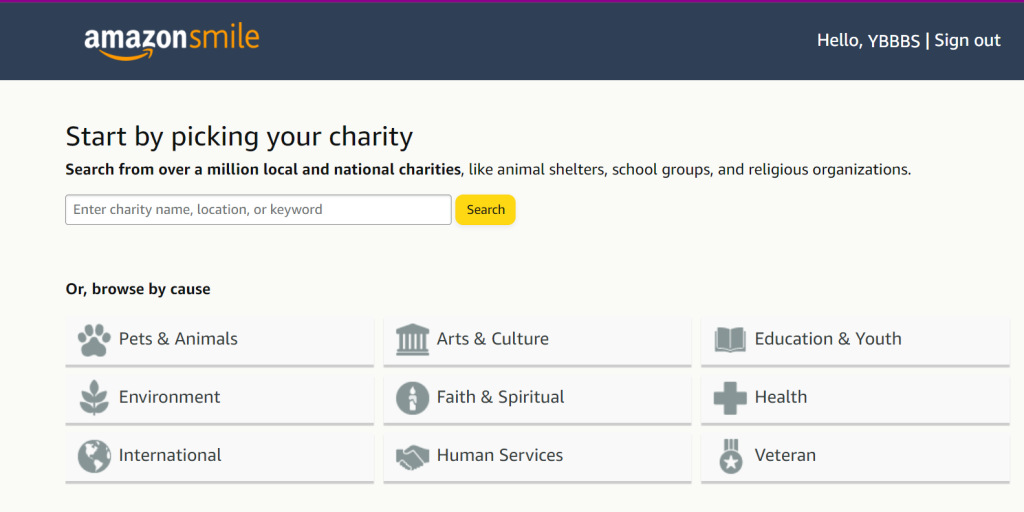Browse the Pets & Animals cause

[178, 339]
